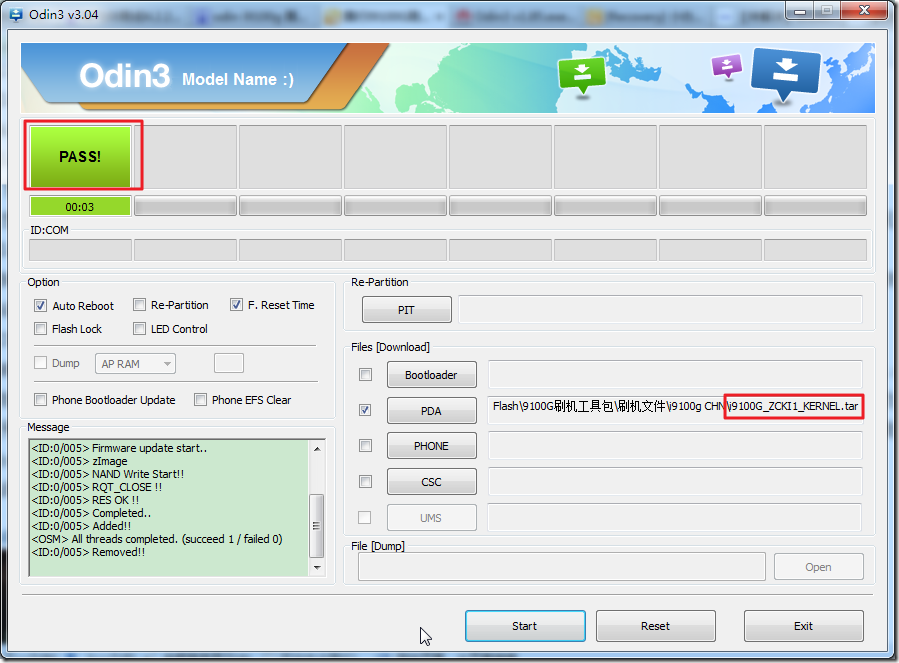This screenshot has width=899, height=663.
Task: Click the Start button
Action: coord(525,626)
